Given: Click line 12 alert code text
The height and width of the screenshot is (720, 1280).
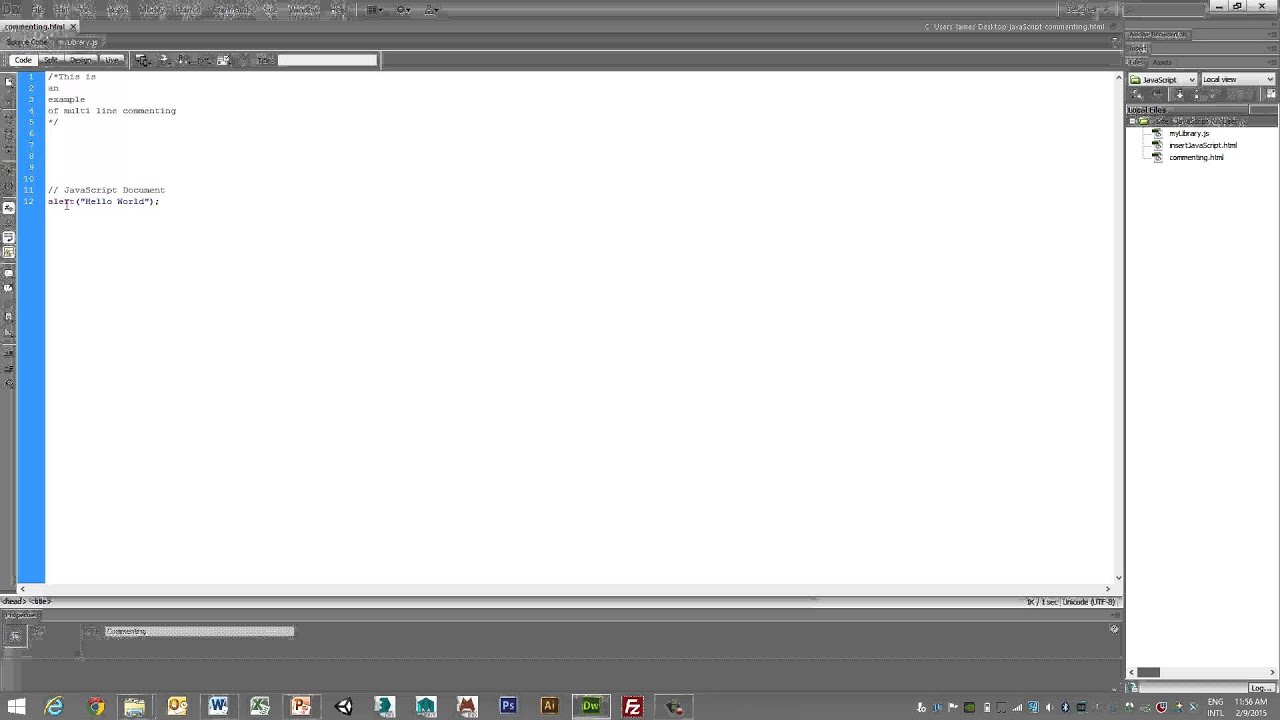Looking at the screenshot, I should click(103, 201).
